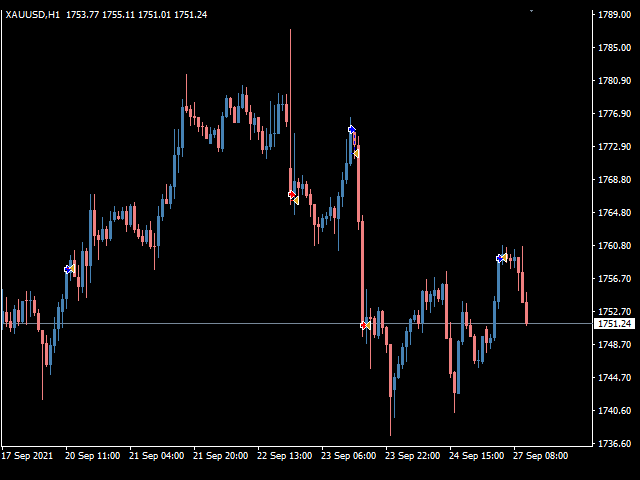Click the blue signal arrow near 27 Sep
This screenshot has width=640, height=480.
coord(499,258)
